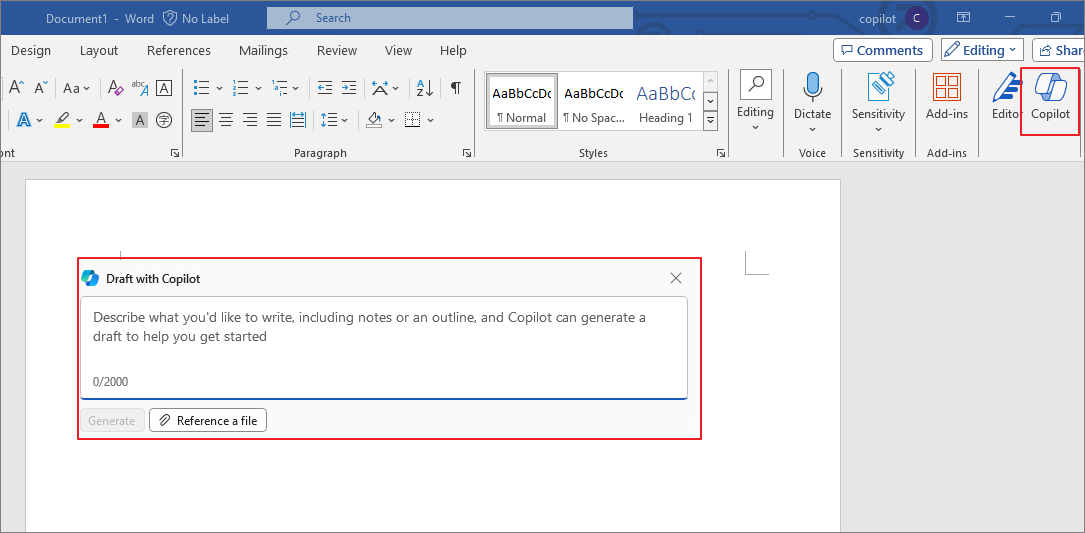Expand paragraph shading dropdown arrow
The height and width of the screenshot is (533, 1085).
point(392,120)
